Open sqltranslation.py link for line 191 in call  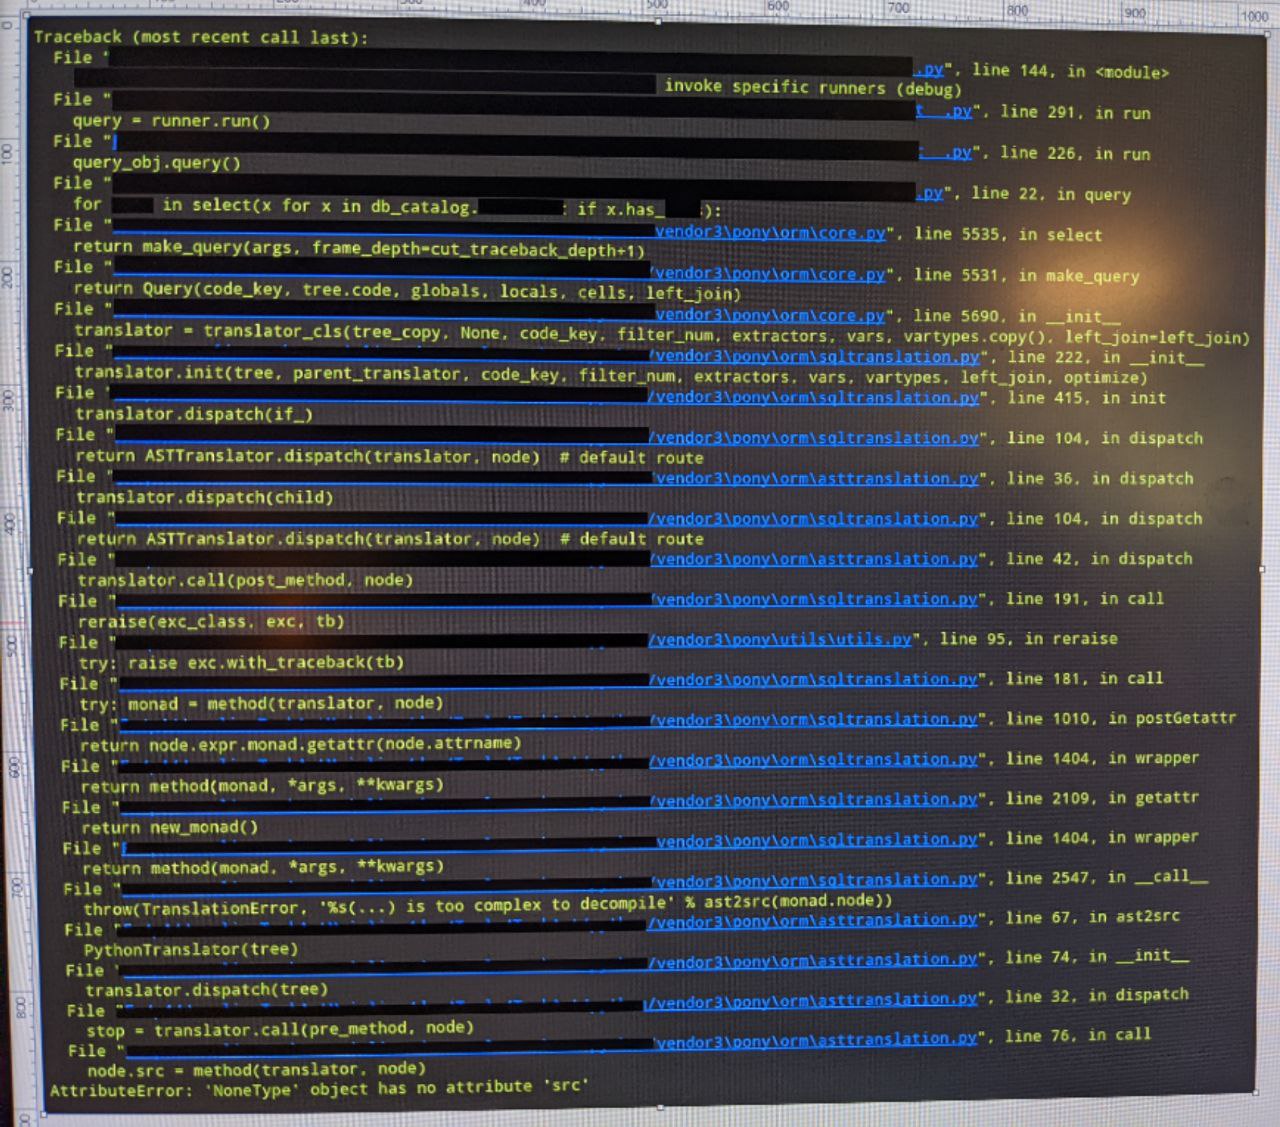pos(814,599)
